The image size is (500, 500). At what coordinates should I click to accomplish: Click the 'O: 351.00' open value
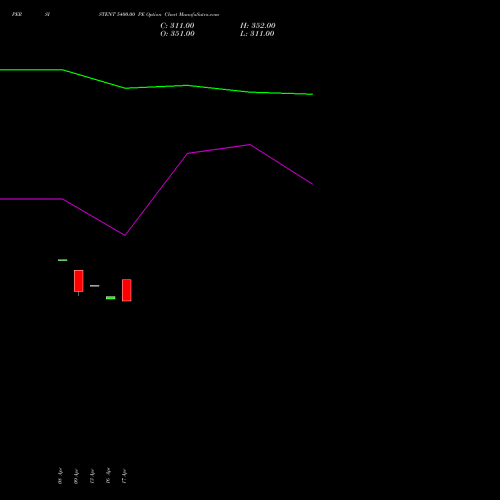[x=177, y=34]
